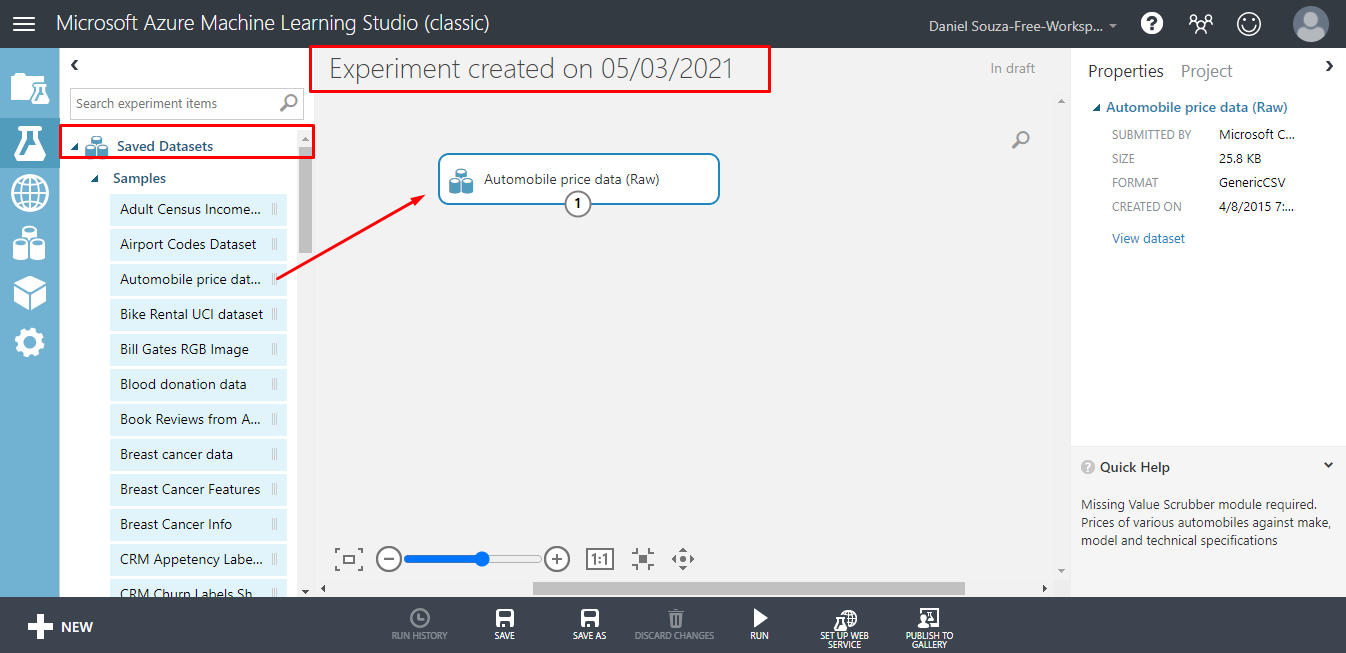Open the hamburger navigation menu
Image resolution: width=1346 pixels, height=653 pixels.
click(23, 23)
